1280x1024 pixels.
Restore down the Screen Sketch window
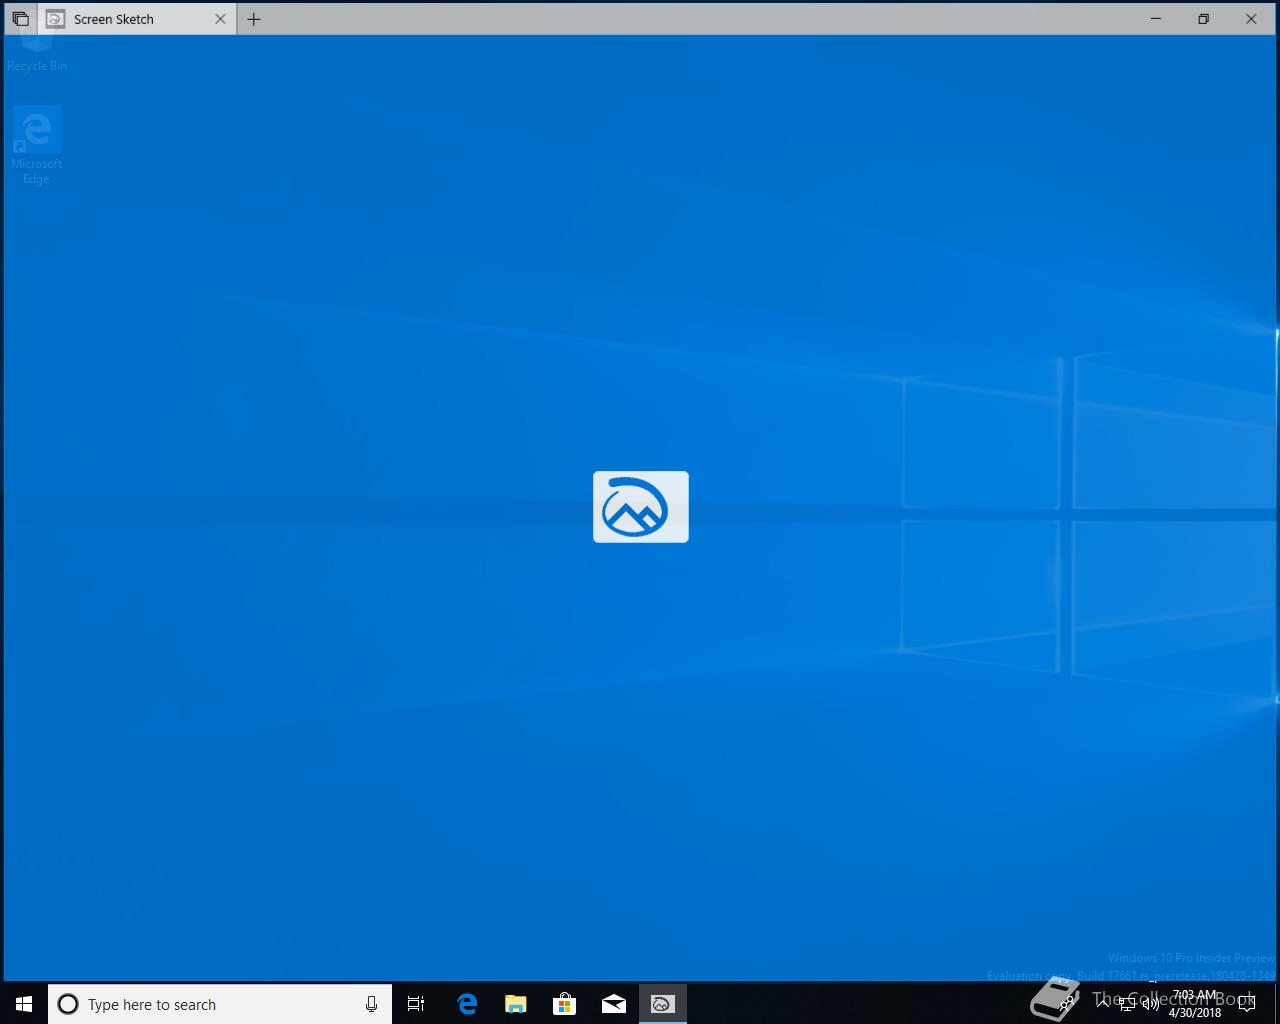(x=1203, y=19)
